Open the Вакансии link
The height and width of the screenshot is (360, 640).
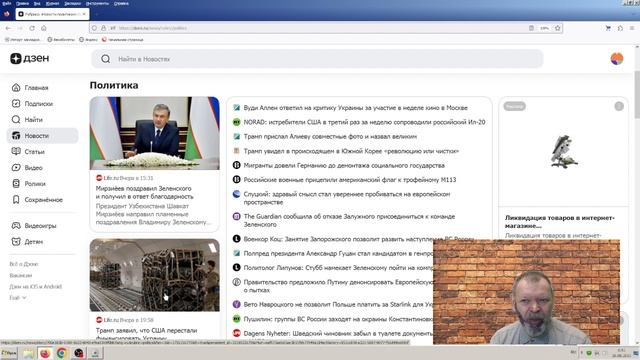click(21, 276)
